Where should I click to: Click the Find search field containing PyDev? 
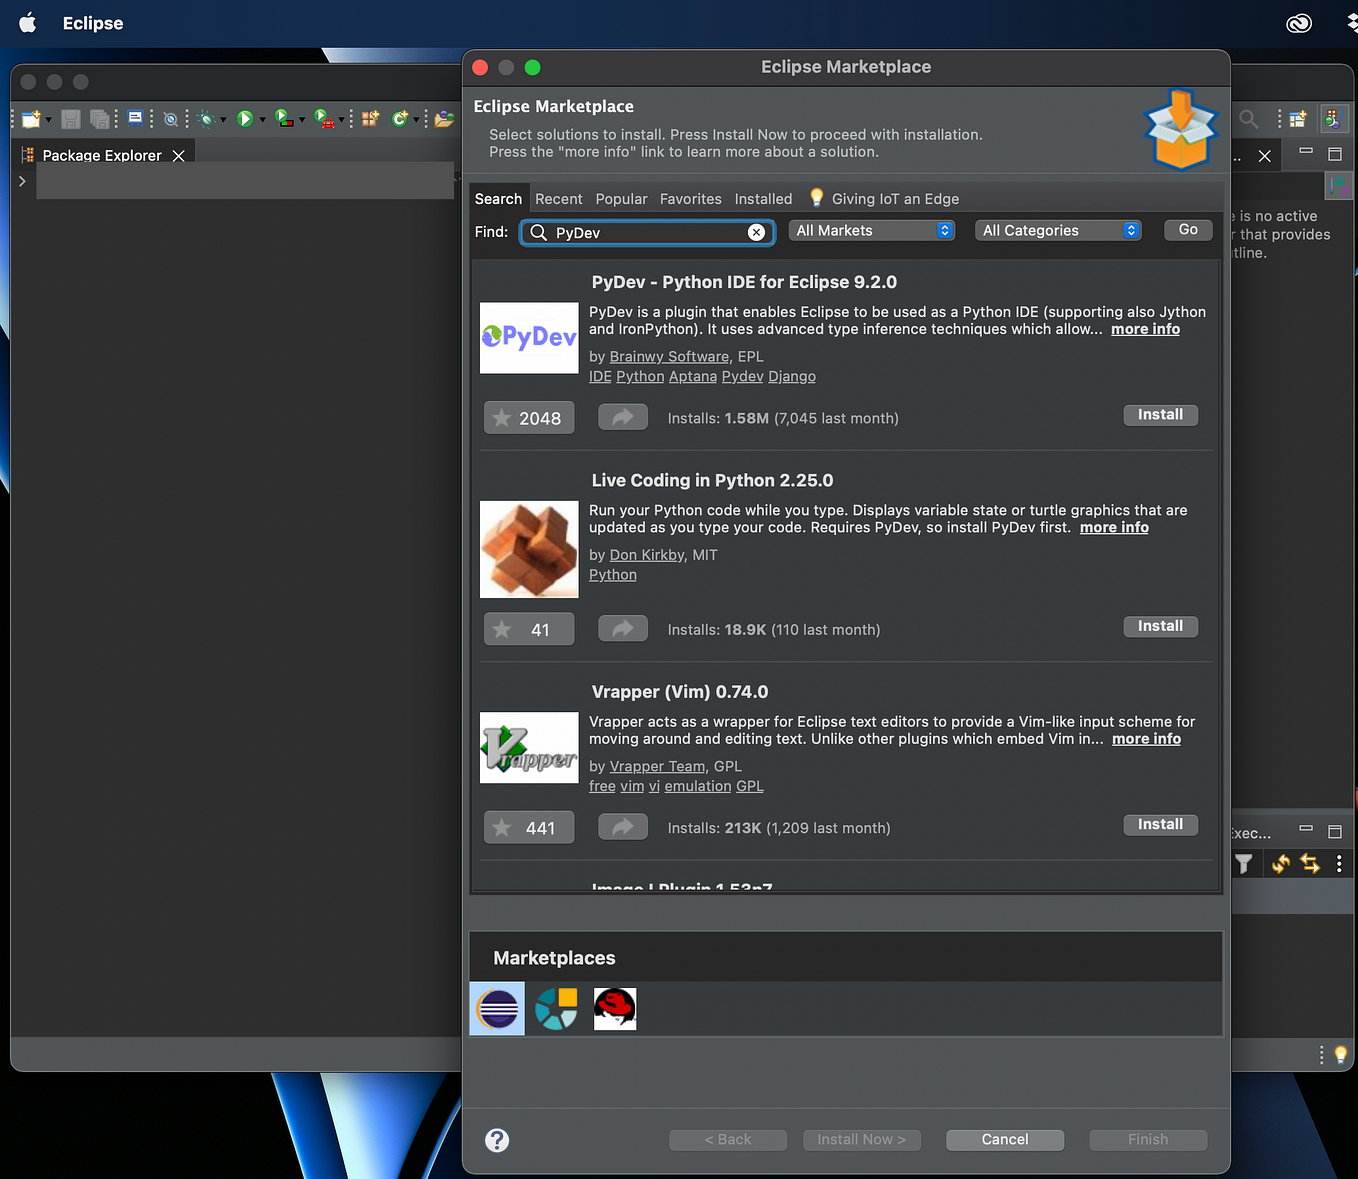(647, 232)
